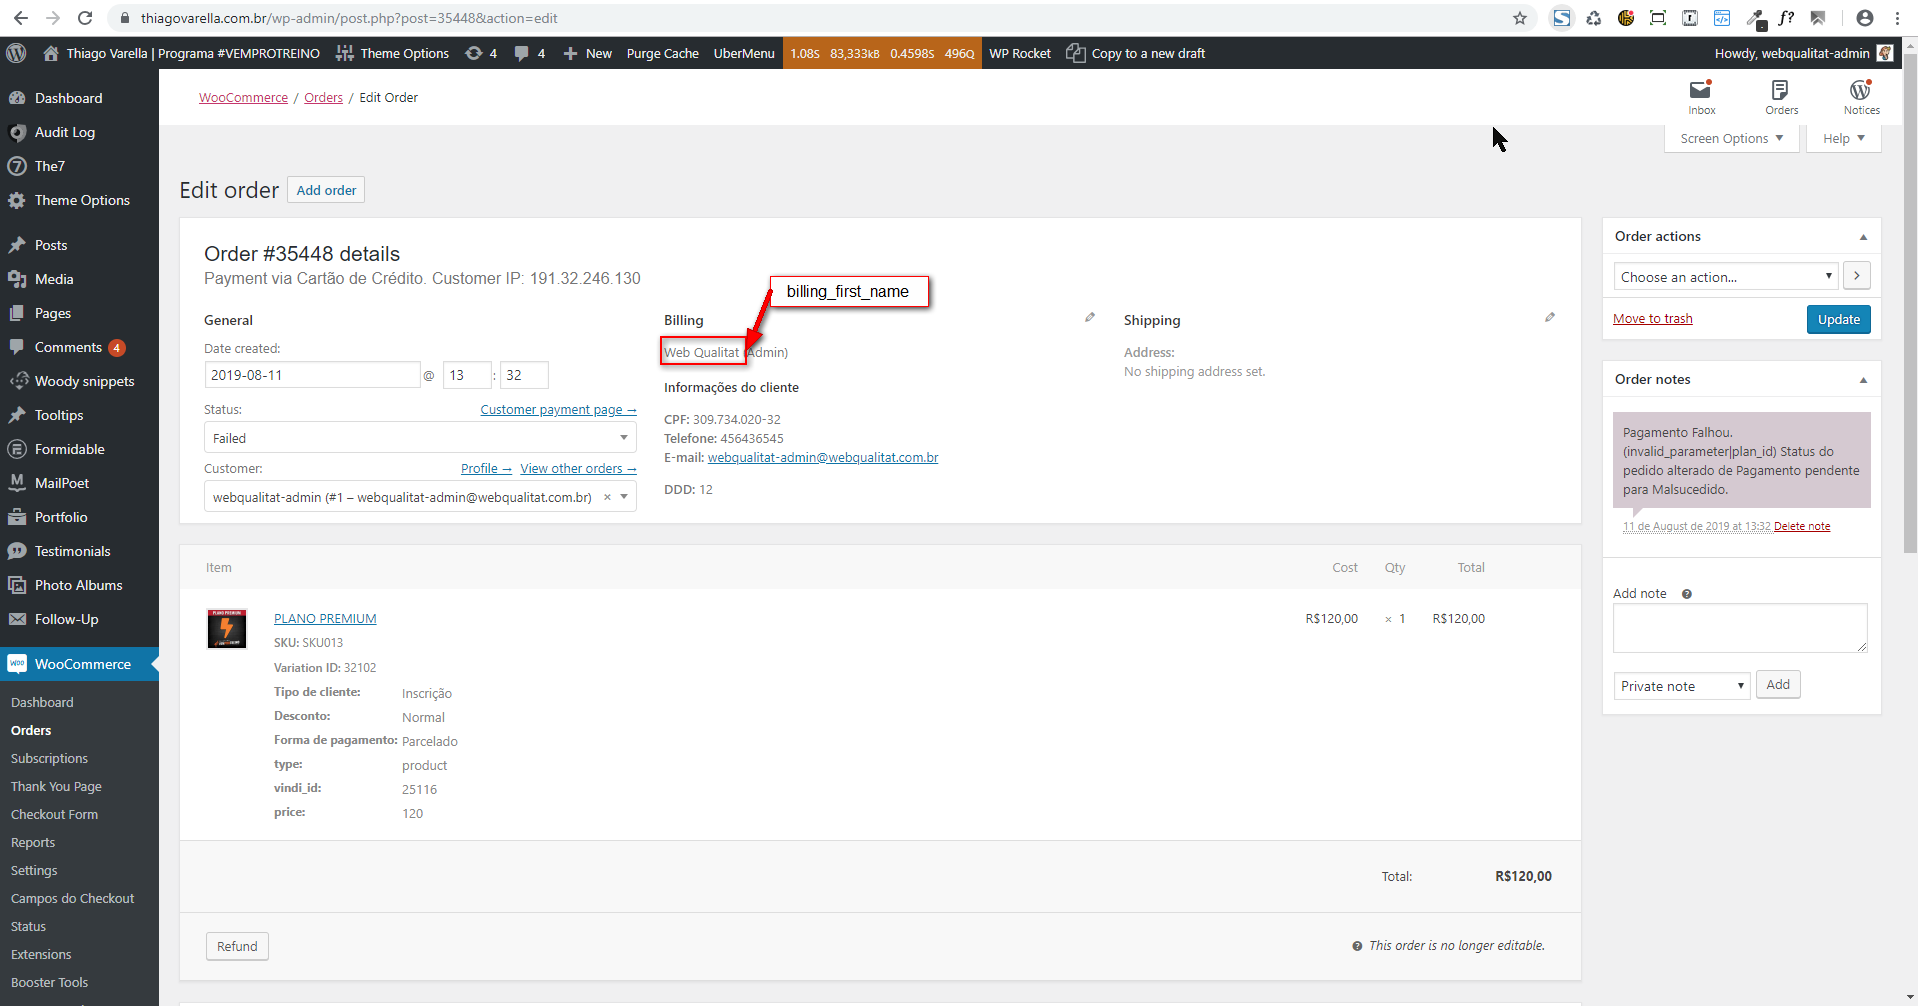
Task: Expand Screen Options panel
Action: click(x=1732, y=139)
